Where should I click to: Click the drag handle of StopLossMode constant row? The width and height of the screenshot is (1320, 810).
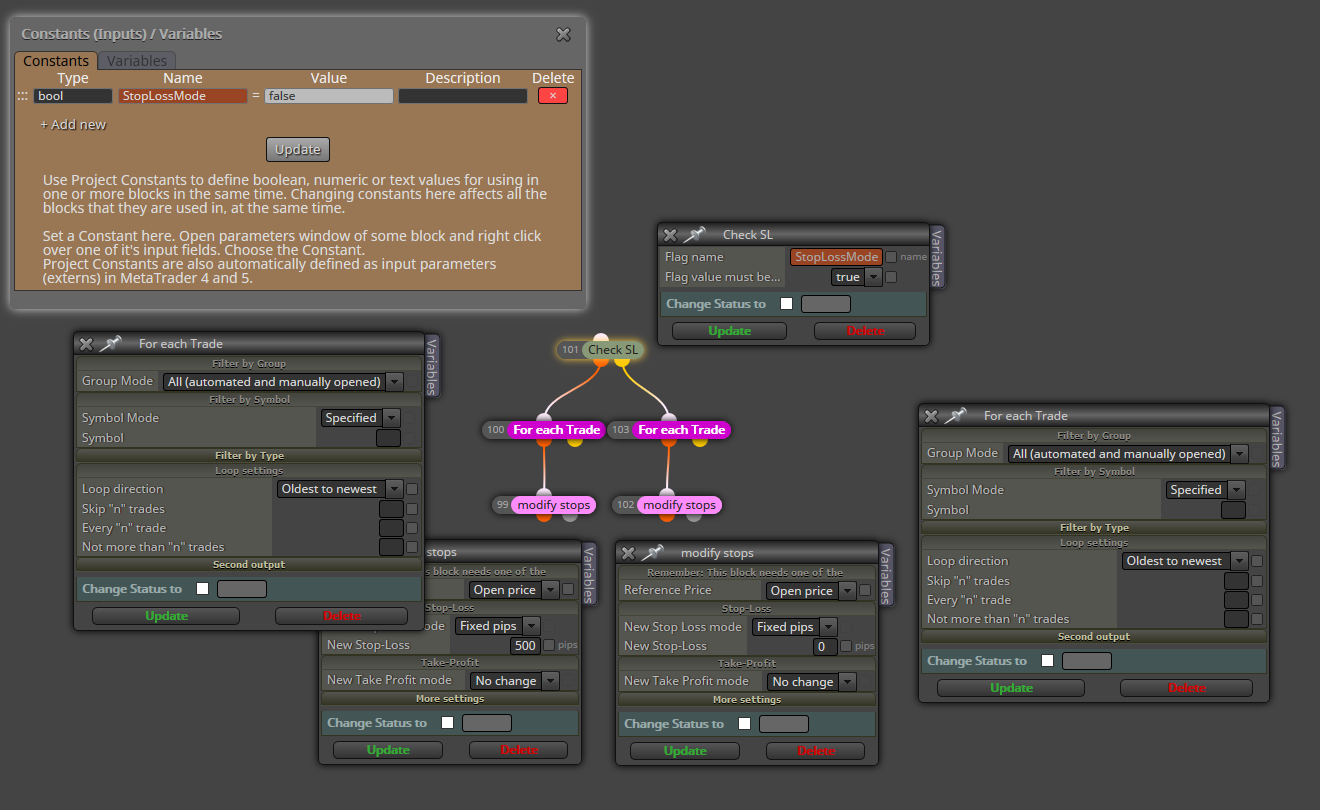pyautogui.click(x=22, y=96)
